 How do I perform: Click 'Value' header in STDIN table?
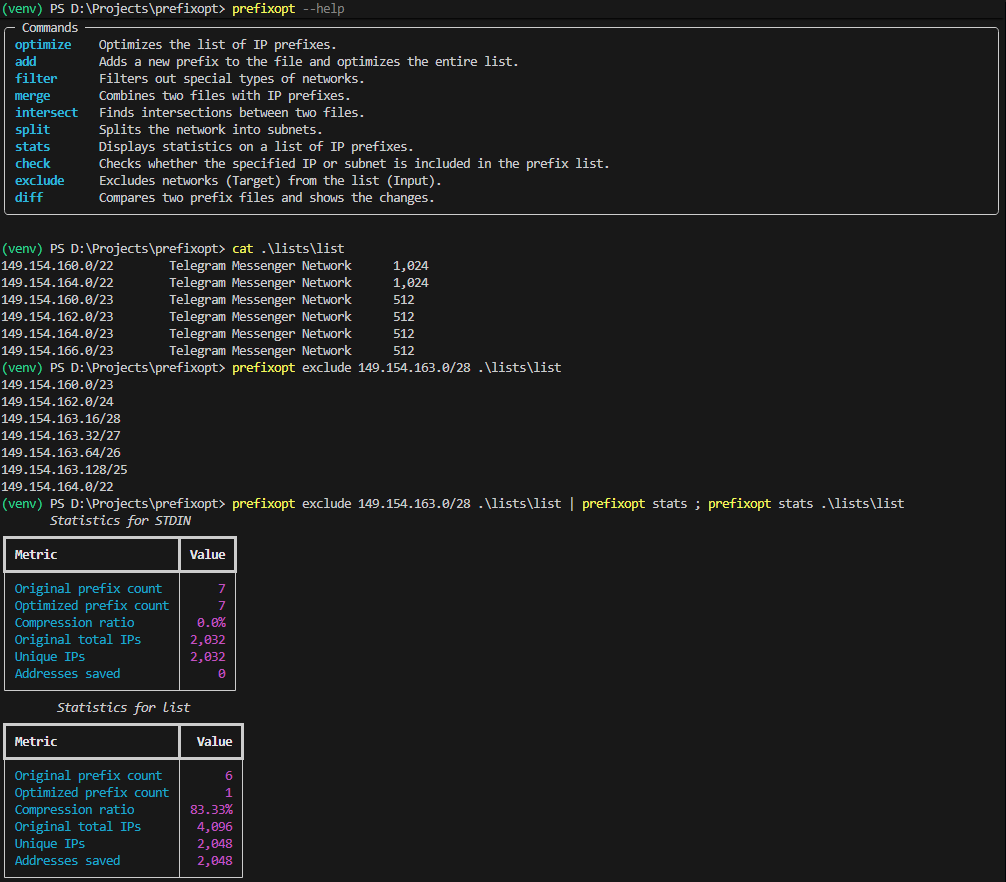(x=207, y=555)
